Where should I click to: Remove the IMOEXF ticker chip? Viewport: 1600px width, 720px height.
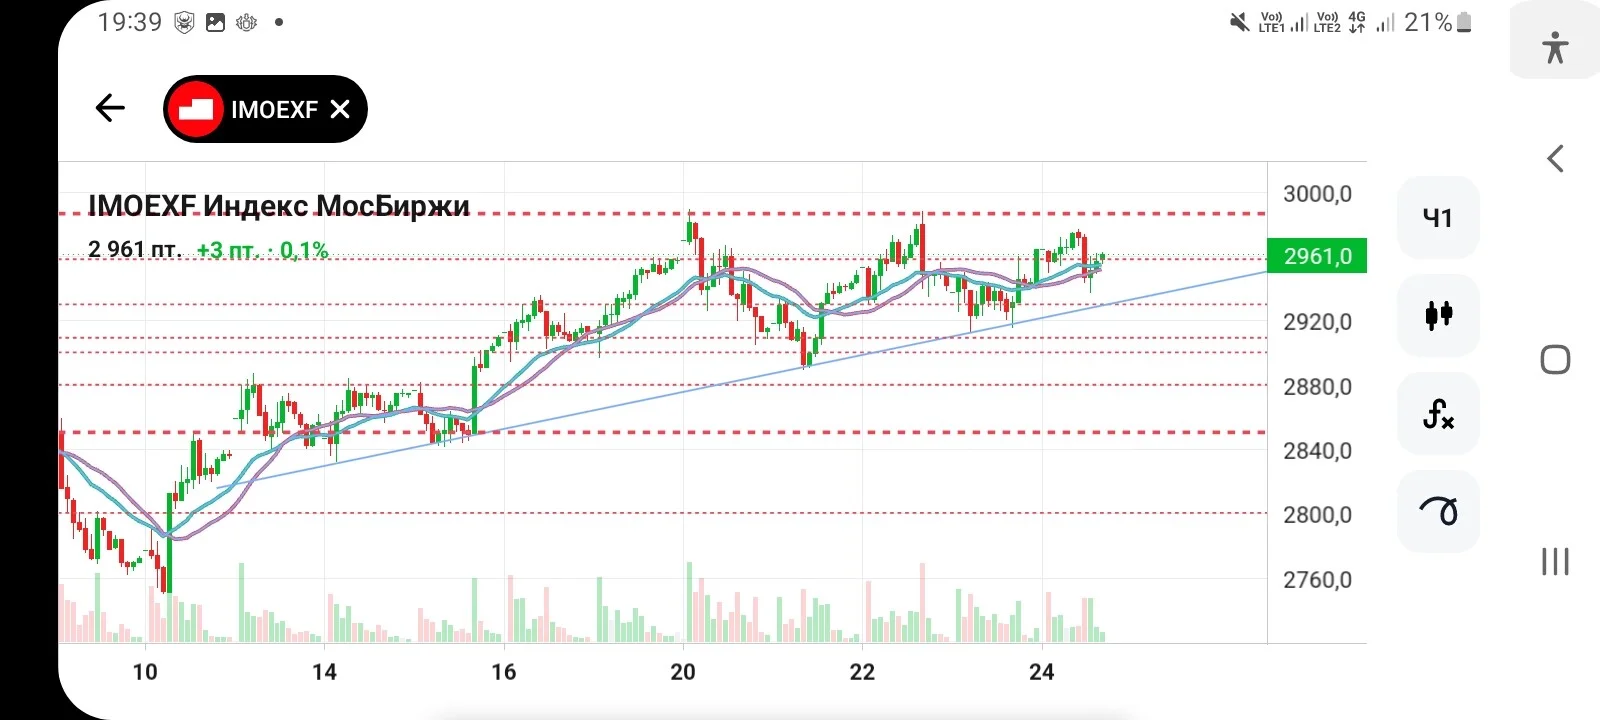340,109
